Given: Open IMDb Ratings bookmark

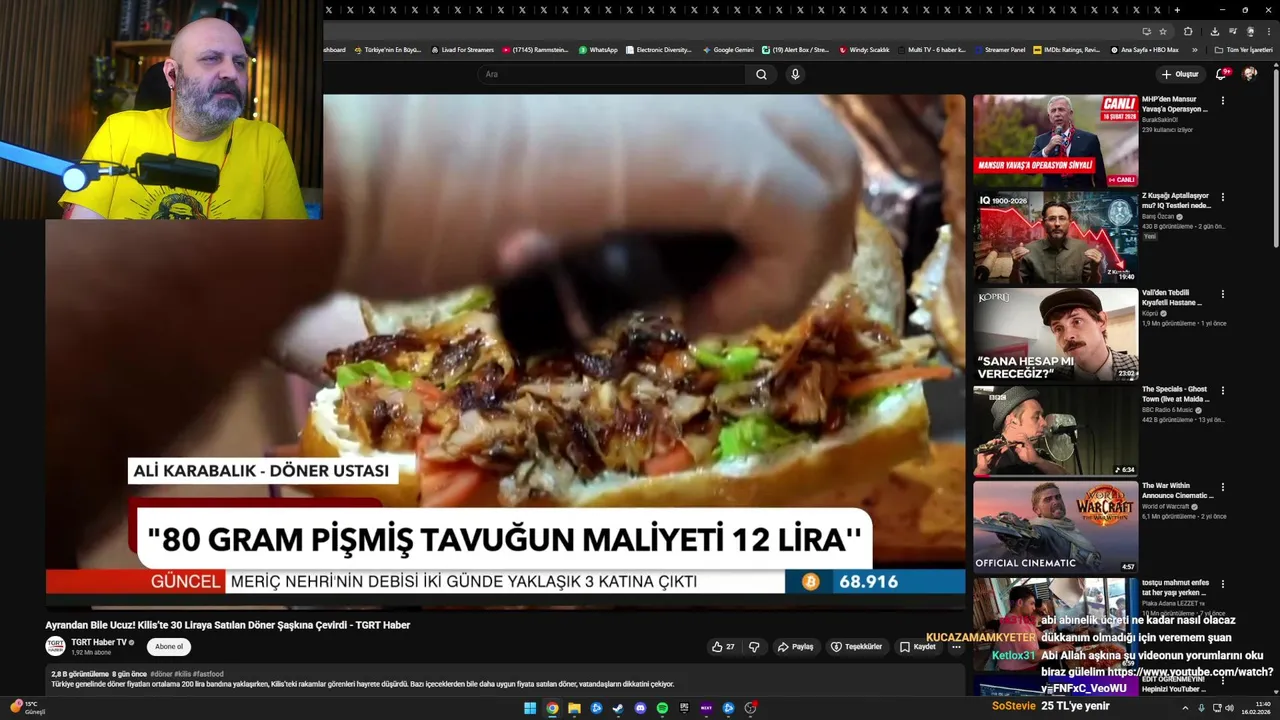Looking at the screenshot, I should [x=1066, y=49].
